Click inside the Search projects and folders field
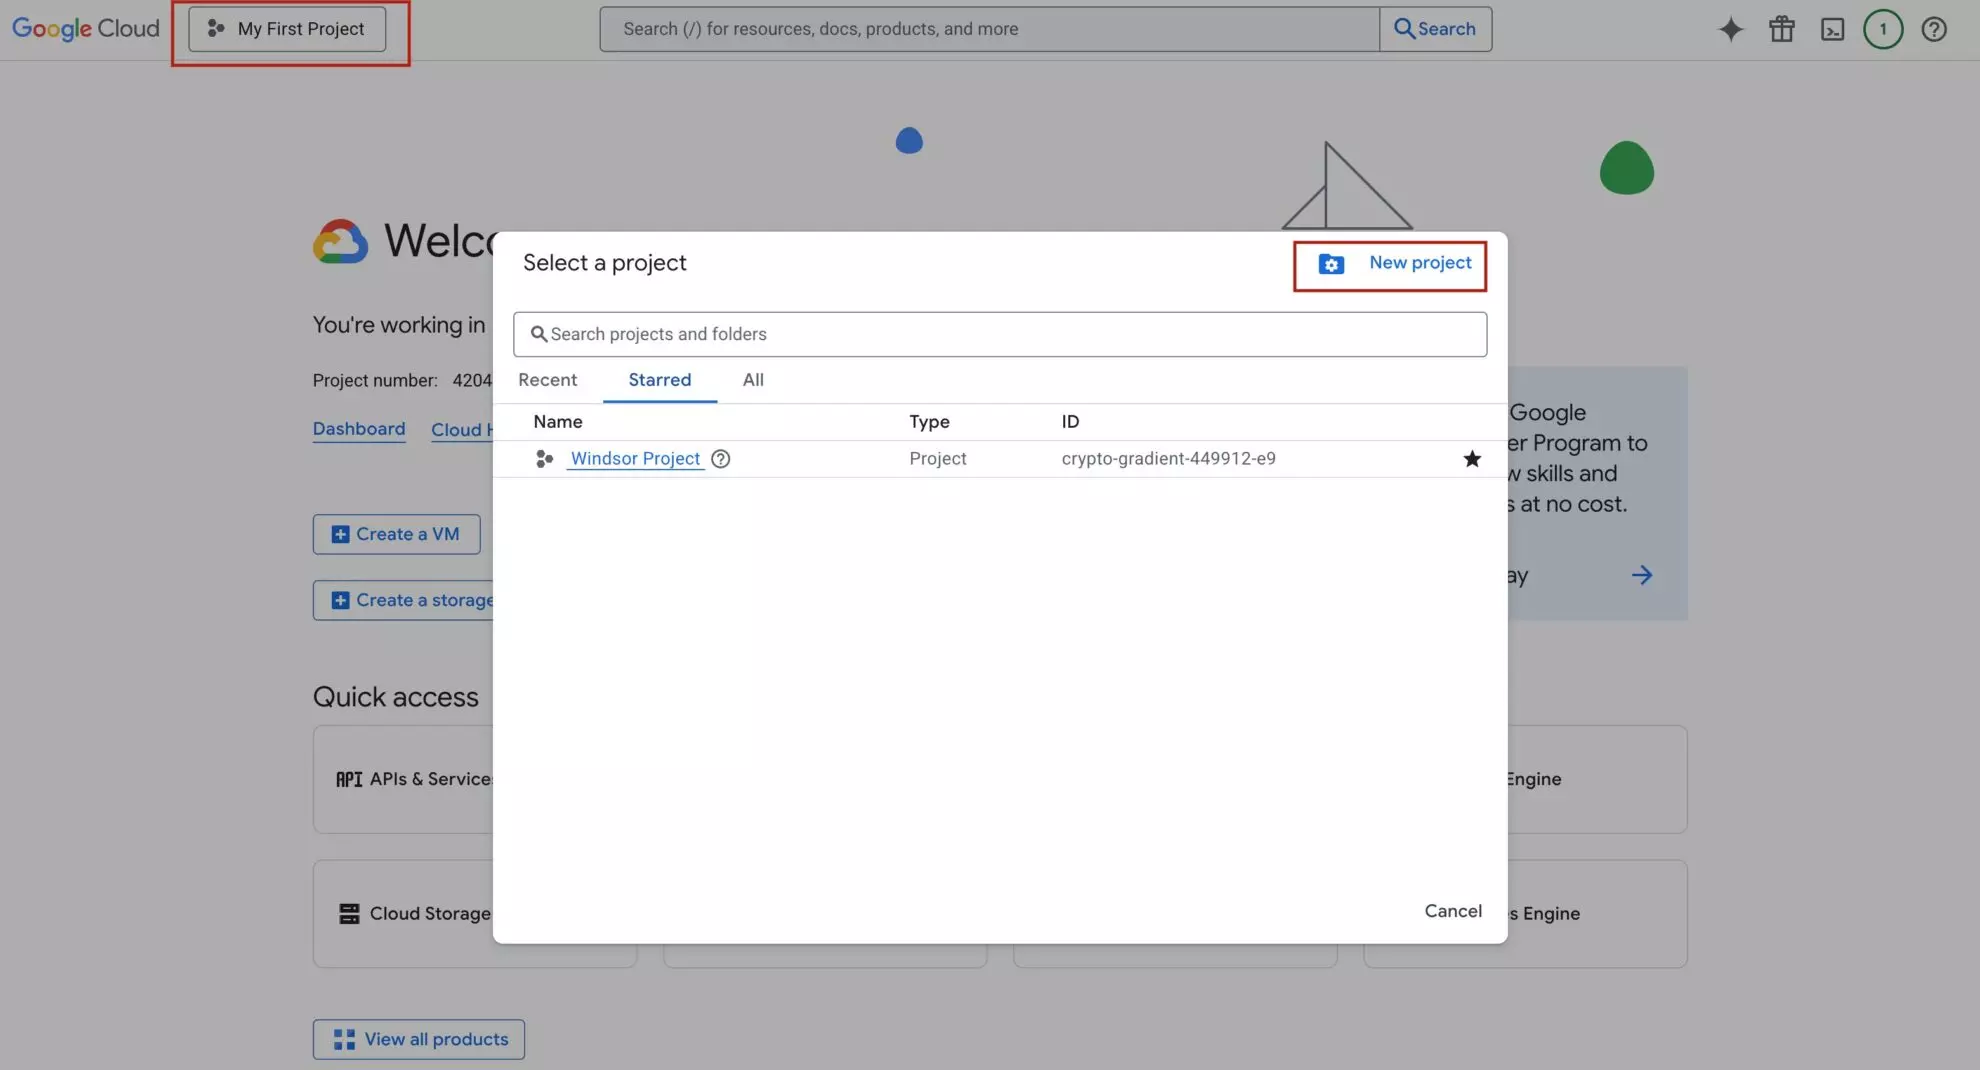Viewport: 1980px width, 1070px height. tap(999, 334)
